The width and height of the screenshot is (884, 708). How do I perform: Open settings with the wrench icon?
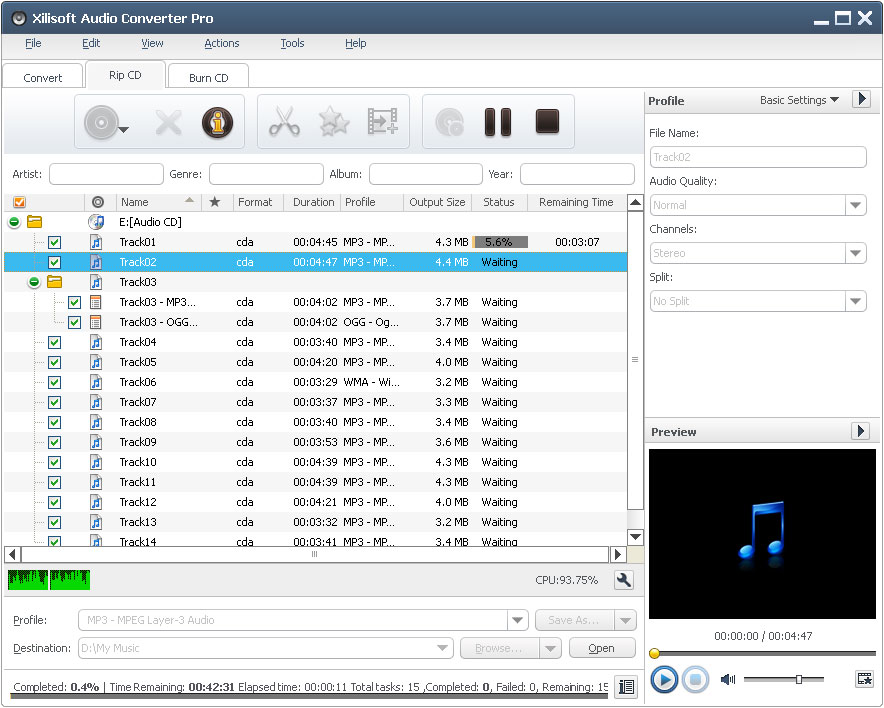click(x=623, y=579)
